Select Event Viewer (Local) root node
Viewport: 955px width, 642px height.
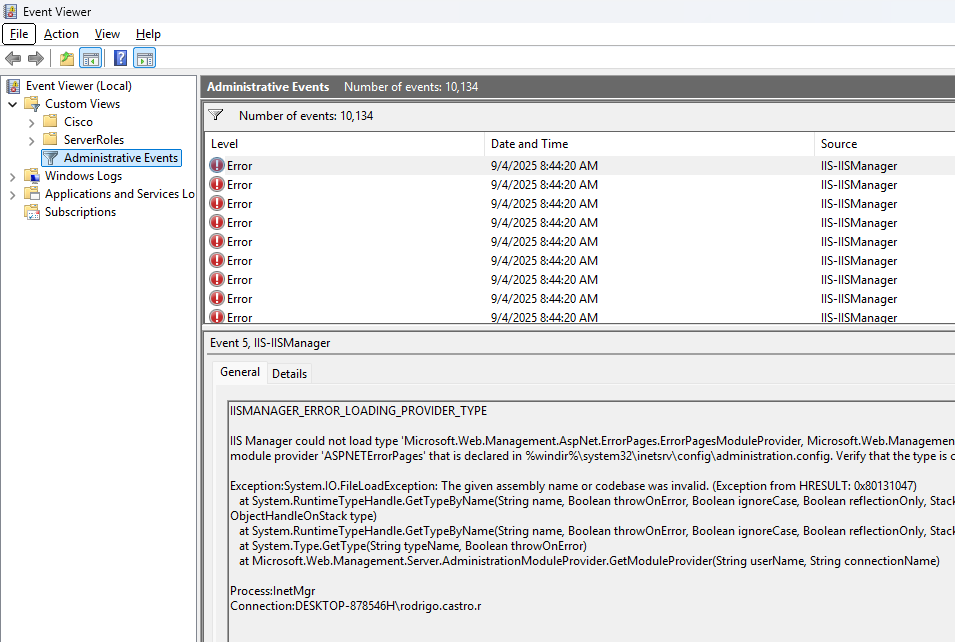click(x=79, y=86)
